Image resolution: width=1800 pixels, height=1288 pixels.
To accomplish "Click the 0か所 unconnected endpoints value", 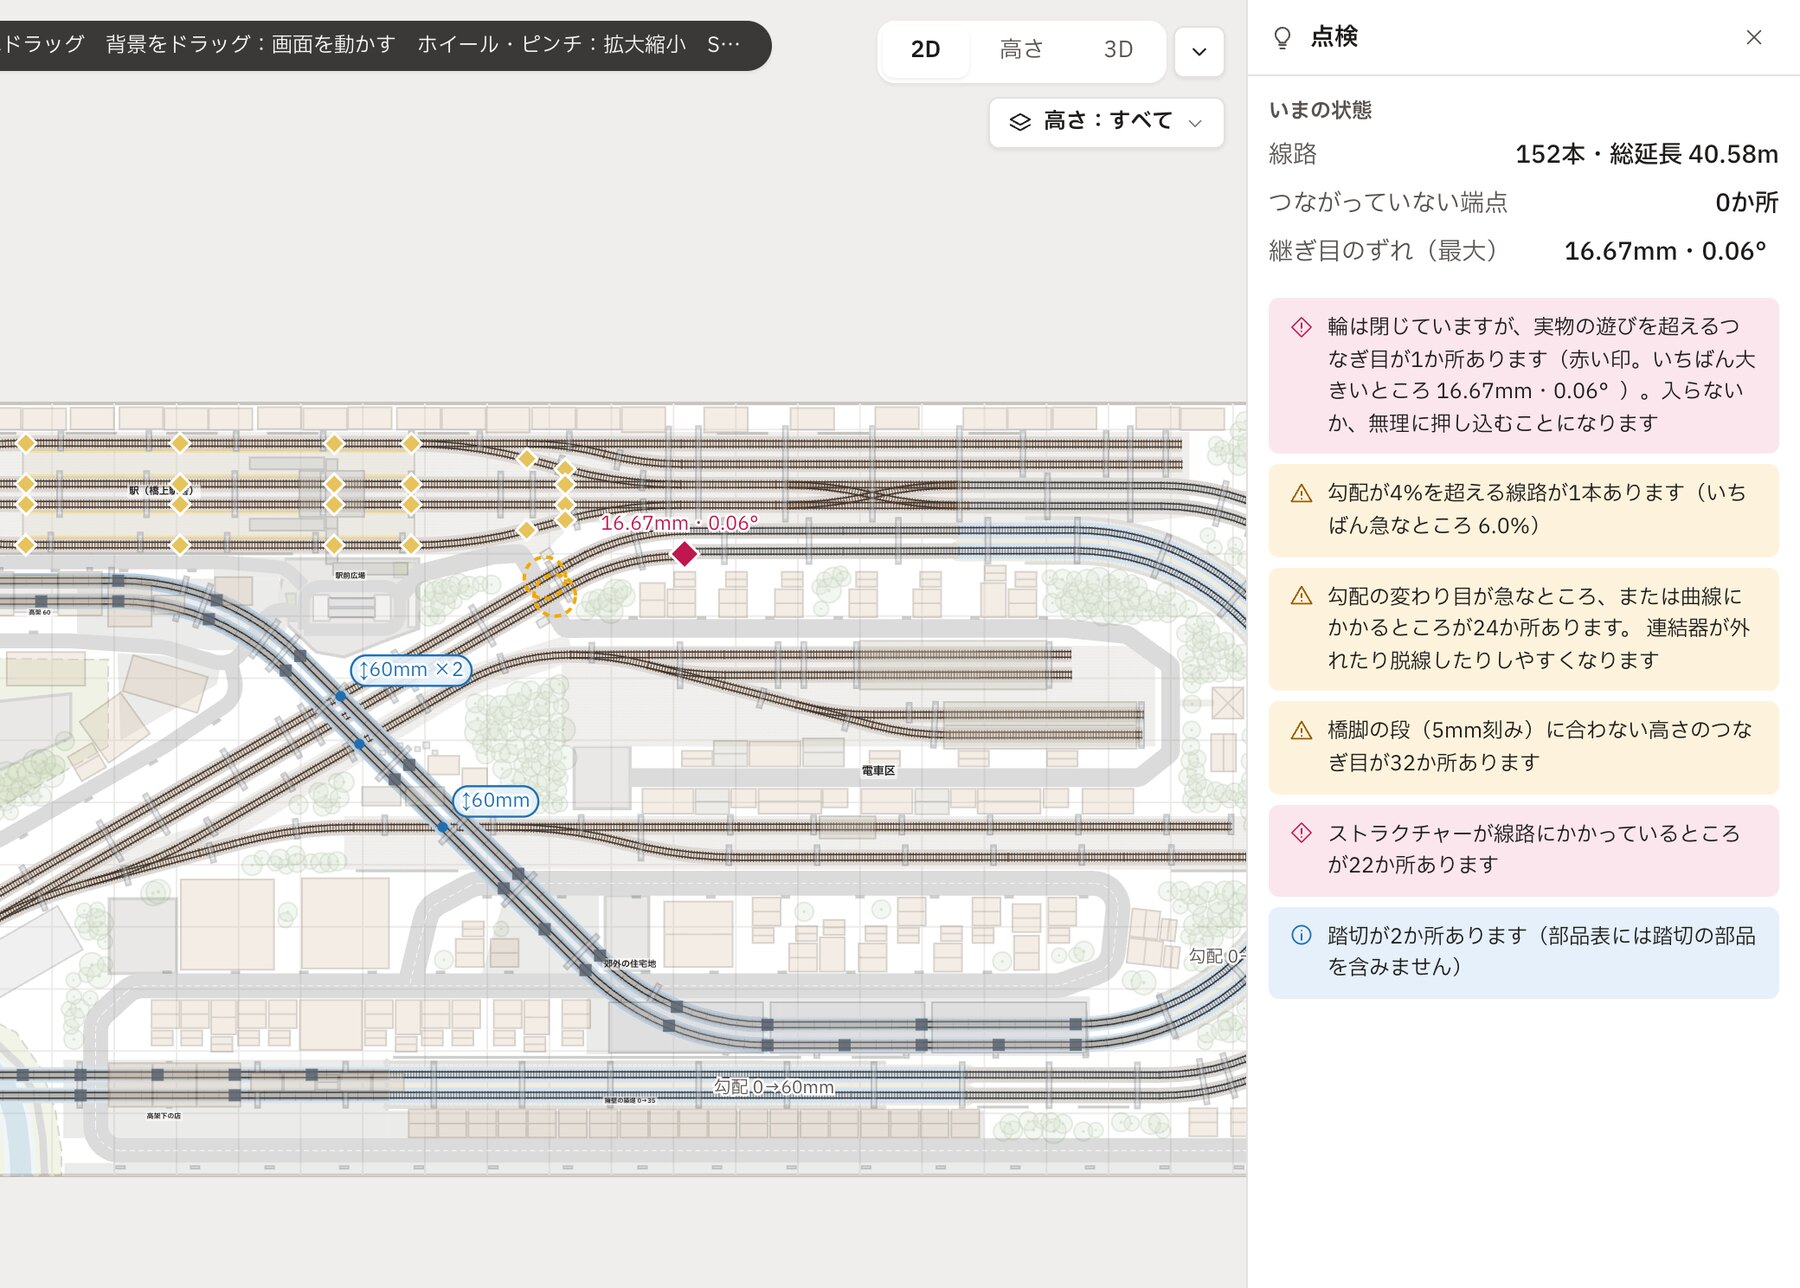I will (x=1746, y=202).
